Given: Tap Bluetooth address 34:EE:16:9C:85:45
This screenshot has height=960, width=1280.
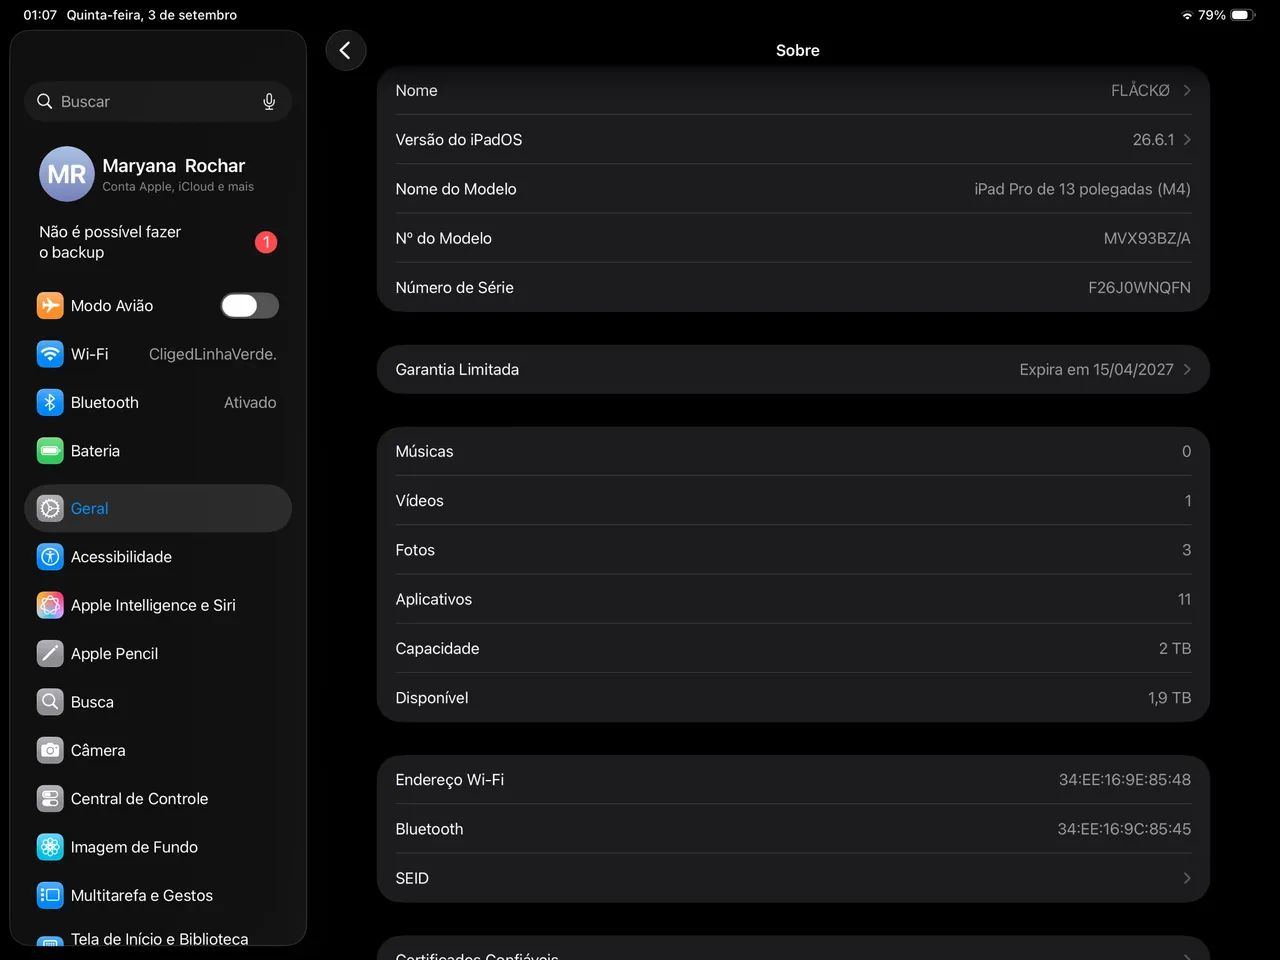Looking at the screenshot, I should (x=1124, y=828).
